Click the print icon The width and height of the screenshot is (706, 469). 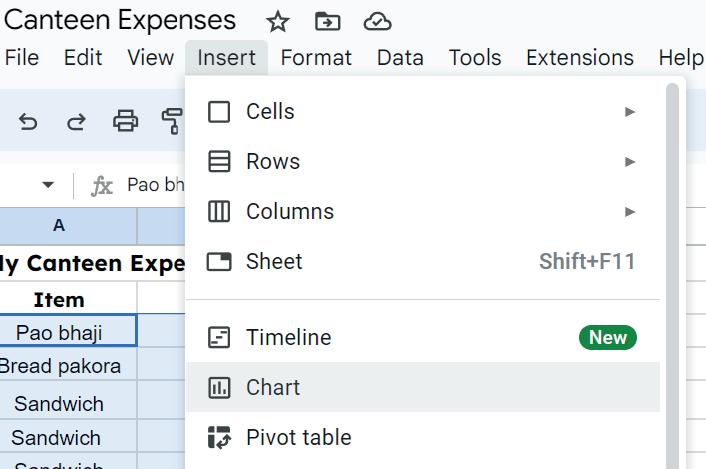click(x=125, y=122)
